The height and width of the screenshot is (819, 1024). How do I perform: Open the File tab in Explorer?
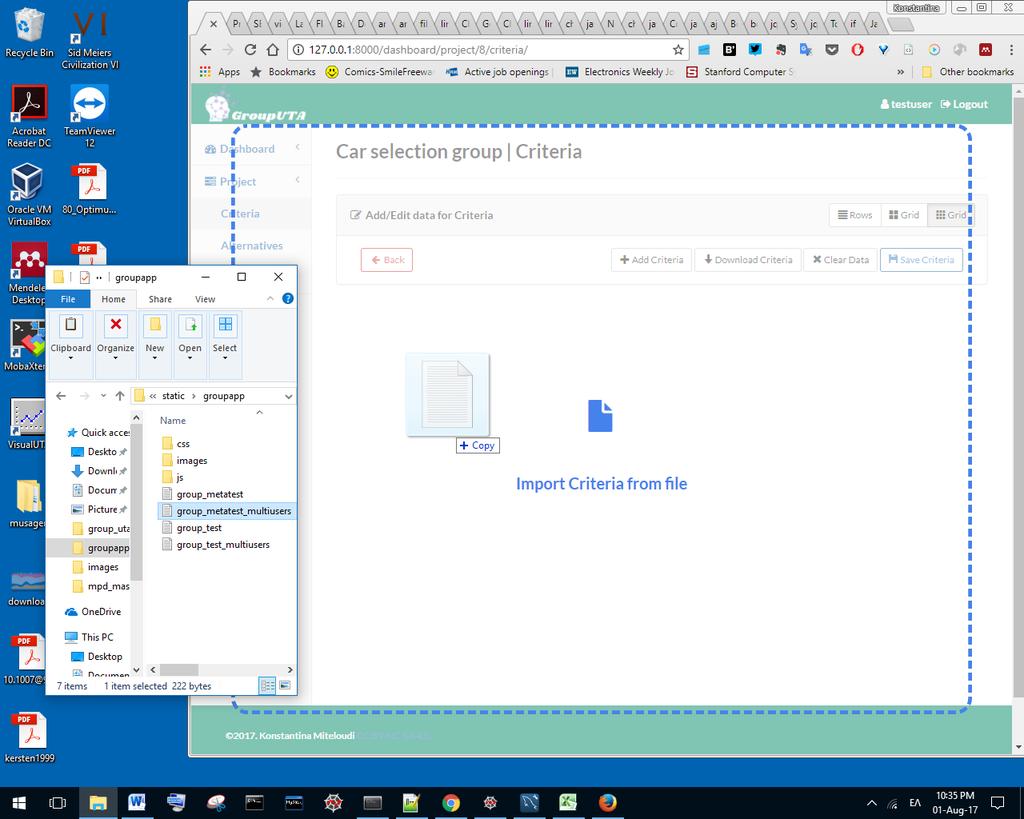click(68, 299)
